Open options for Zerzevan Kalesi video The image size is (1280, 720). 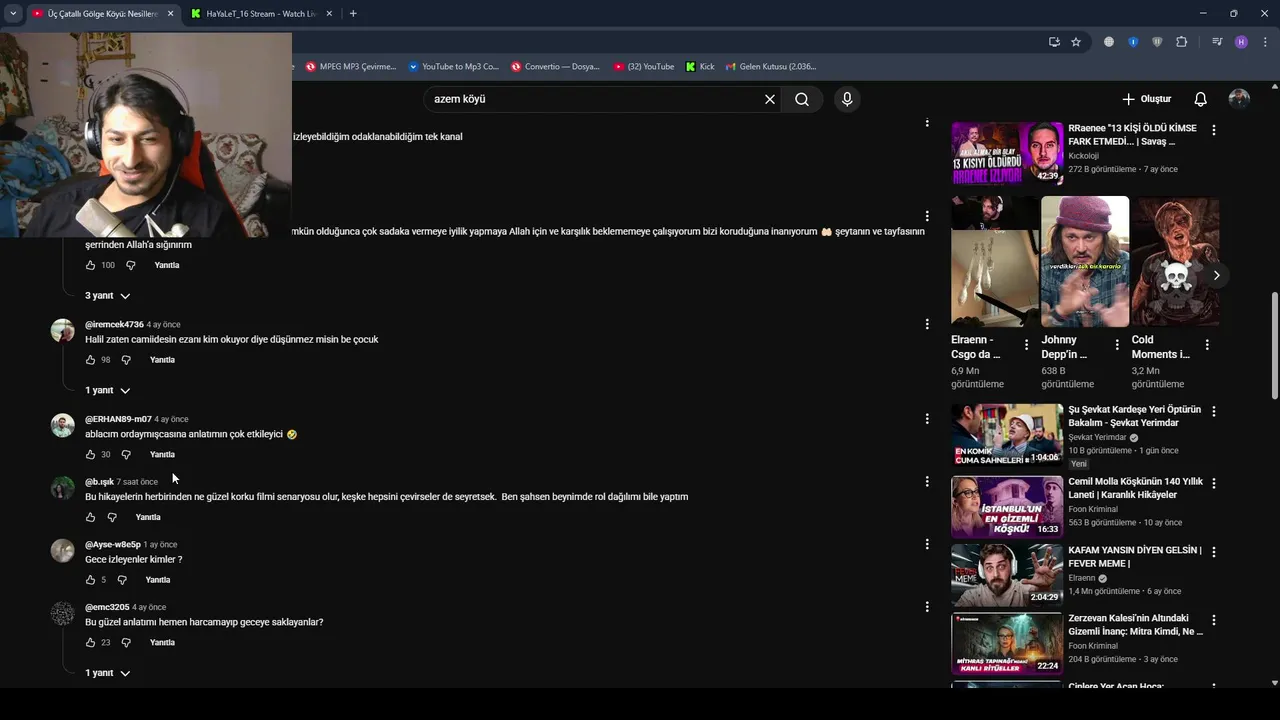[1214, 620]
